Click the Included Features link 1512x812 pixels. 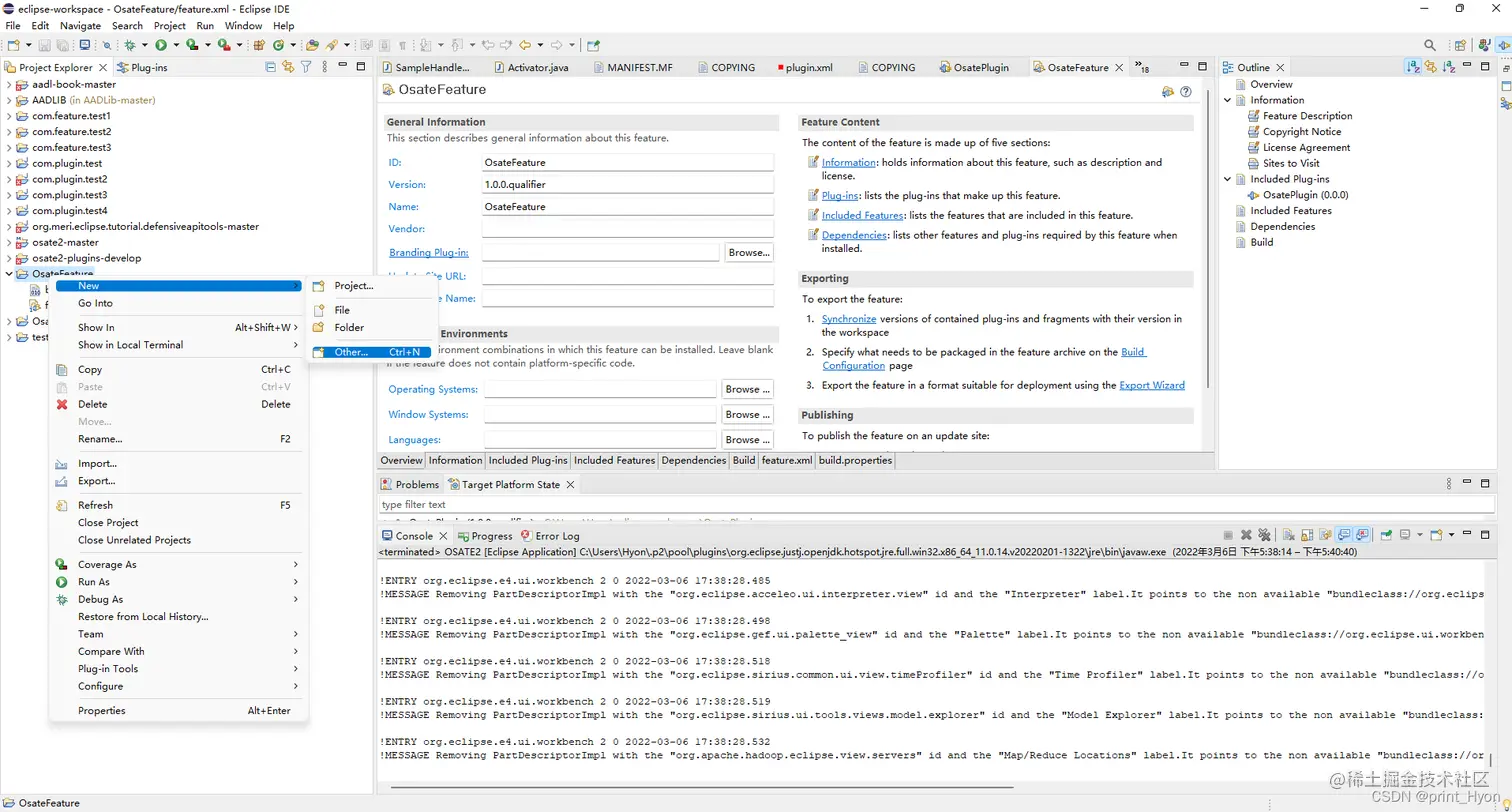862,215
